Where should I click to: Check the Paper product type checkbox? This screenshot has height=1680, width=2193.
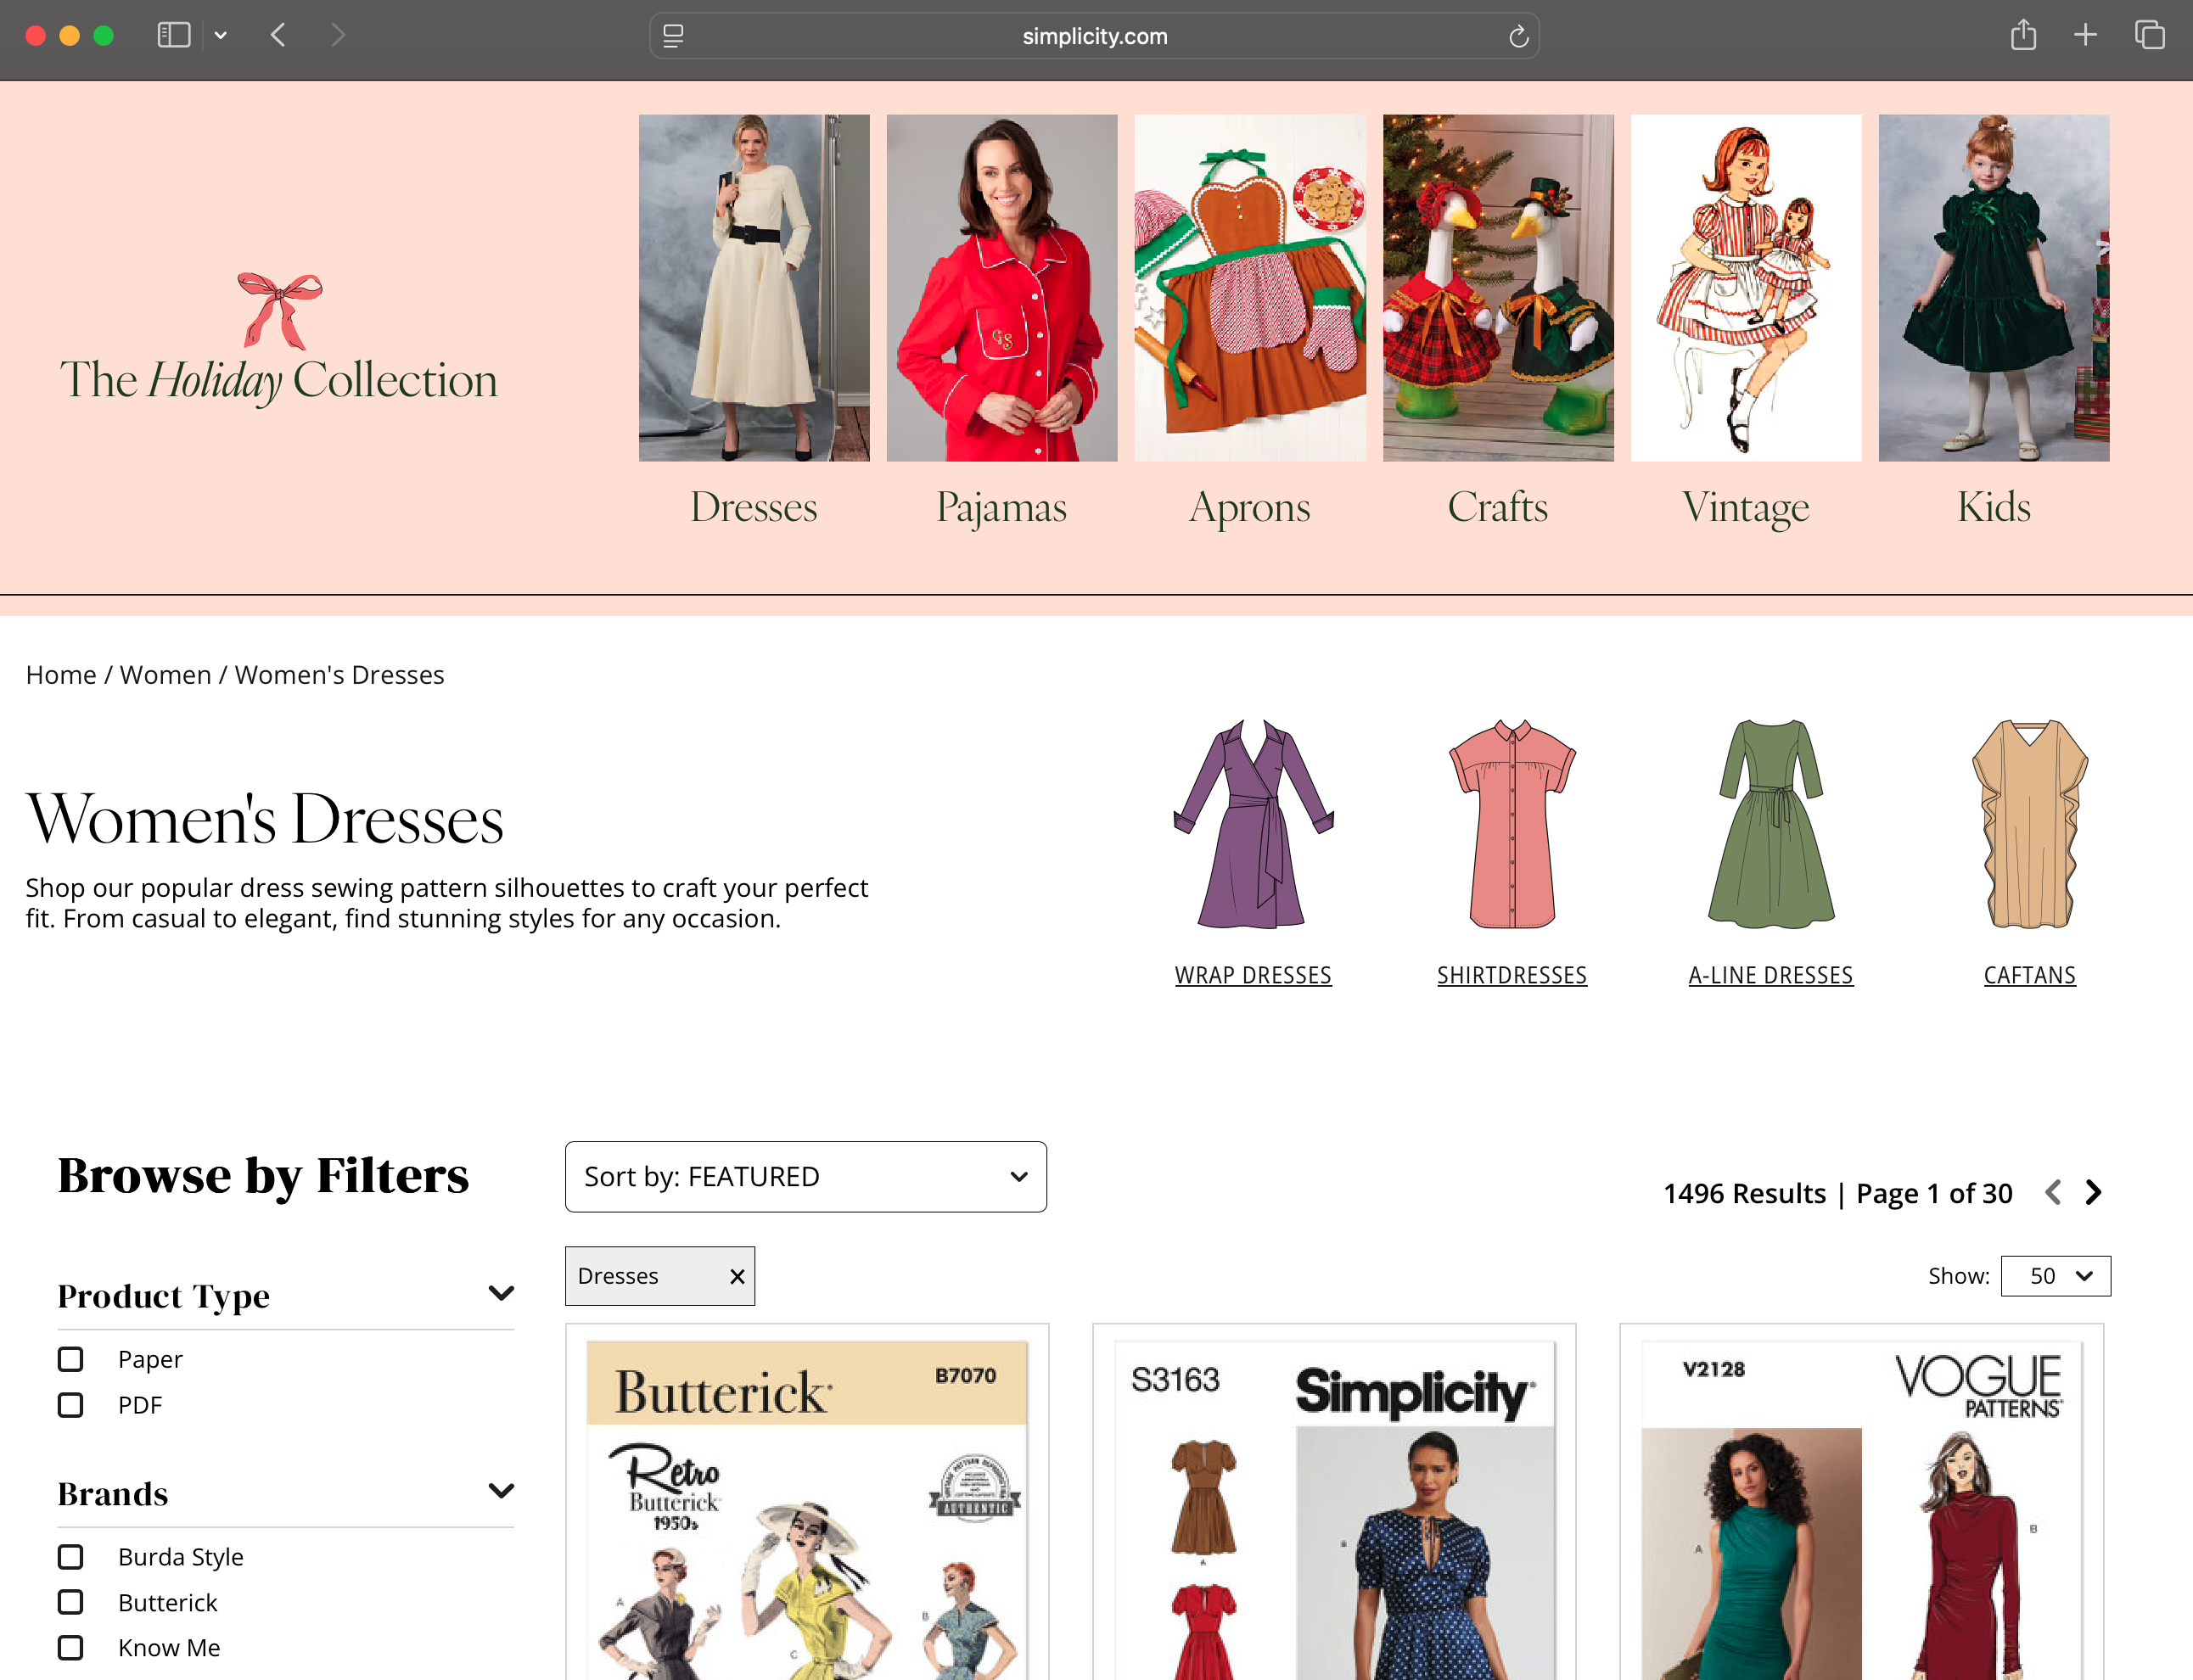pyautogui.click(x=70, y=1359)
